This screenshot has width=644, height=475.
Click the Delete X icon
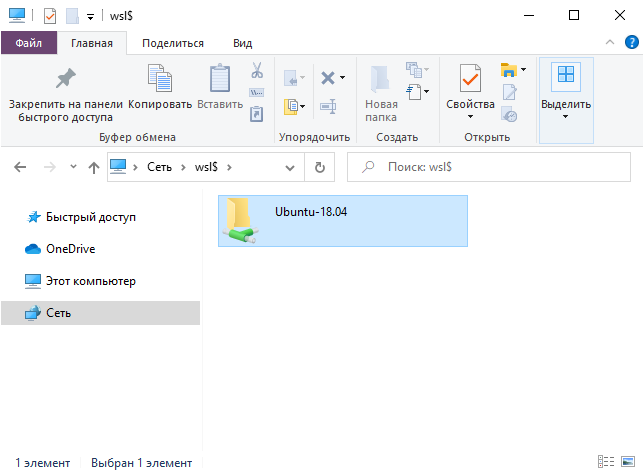[328, 78]
